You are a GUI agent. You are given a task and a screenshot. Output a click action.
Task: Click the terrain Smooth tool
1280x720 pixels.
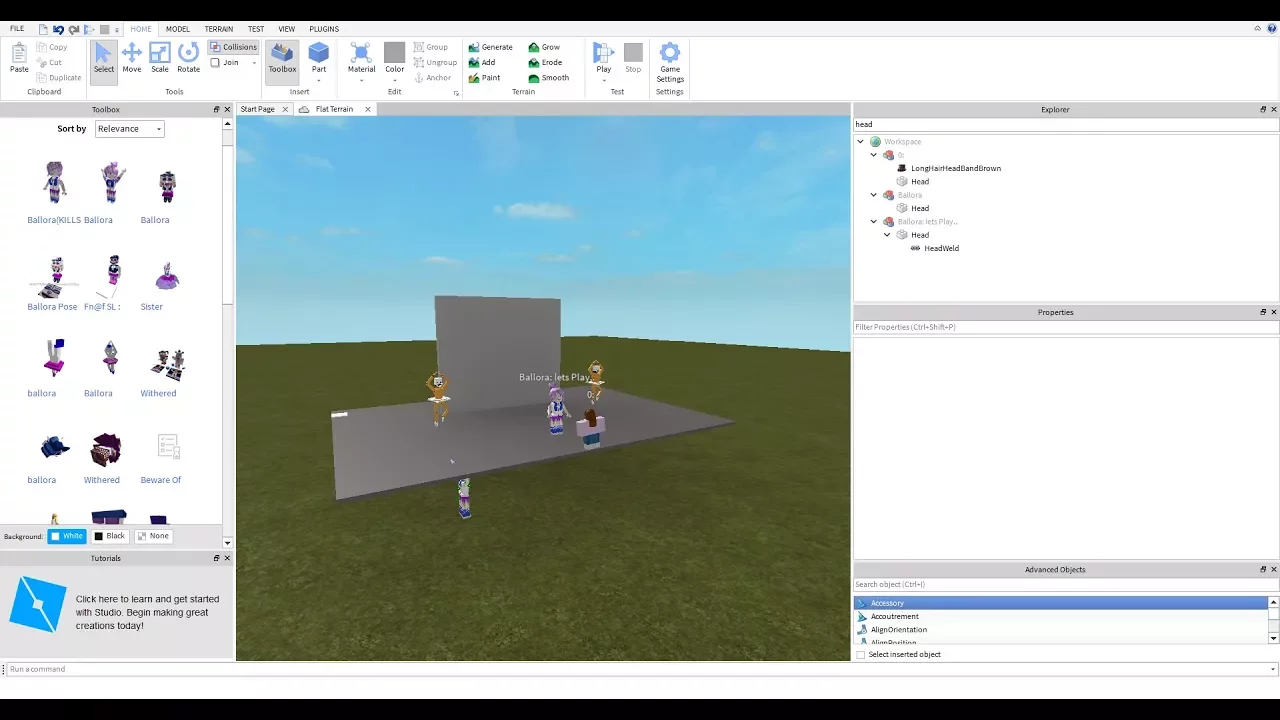pos(549,78)
